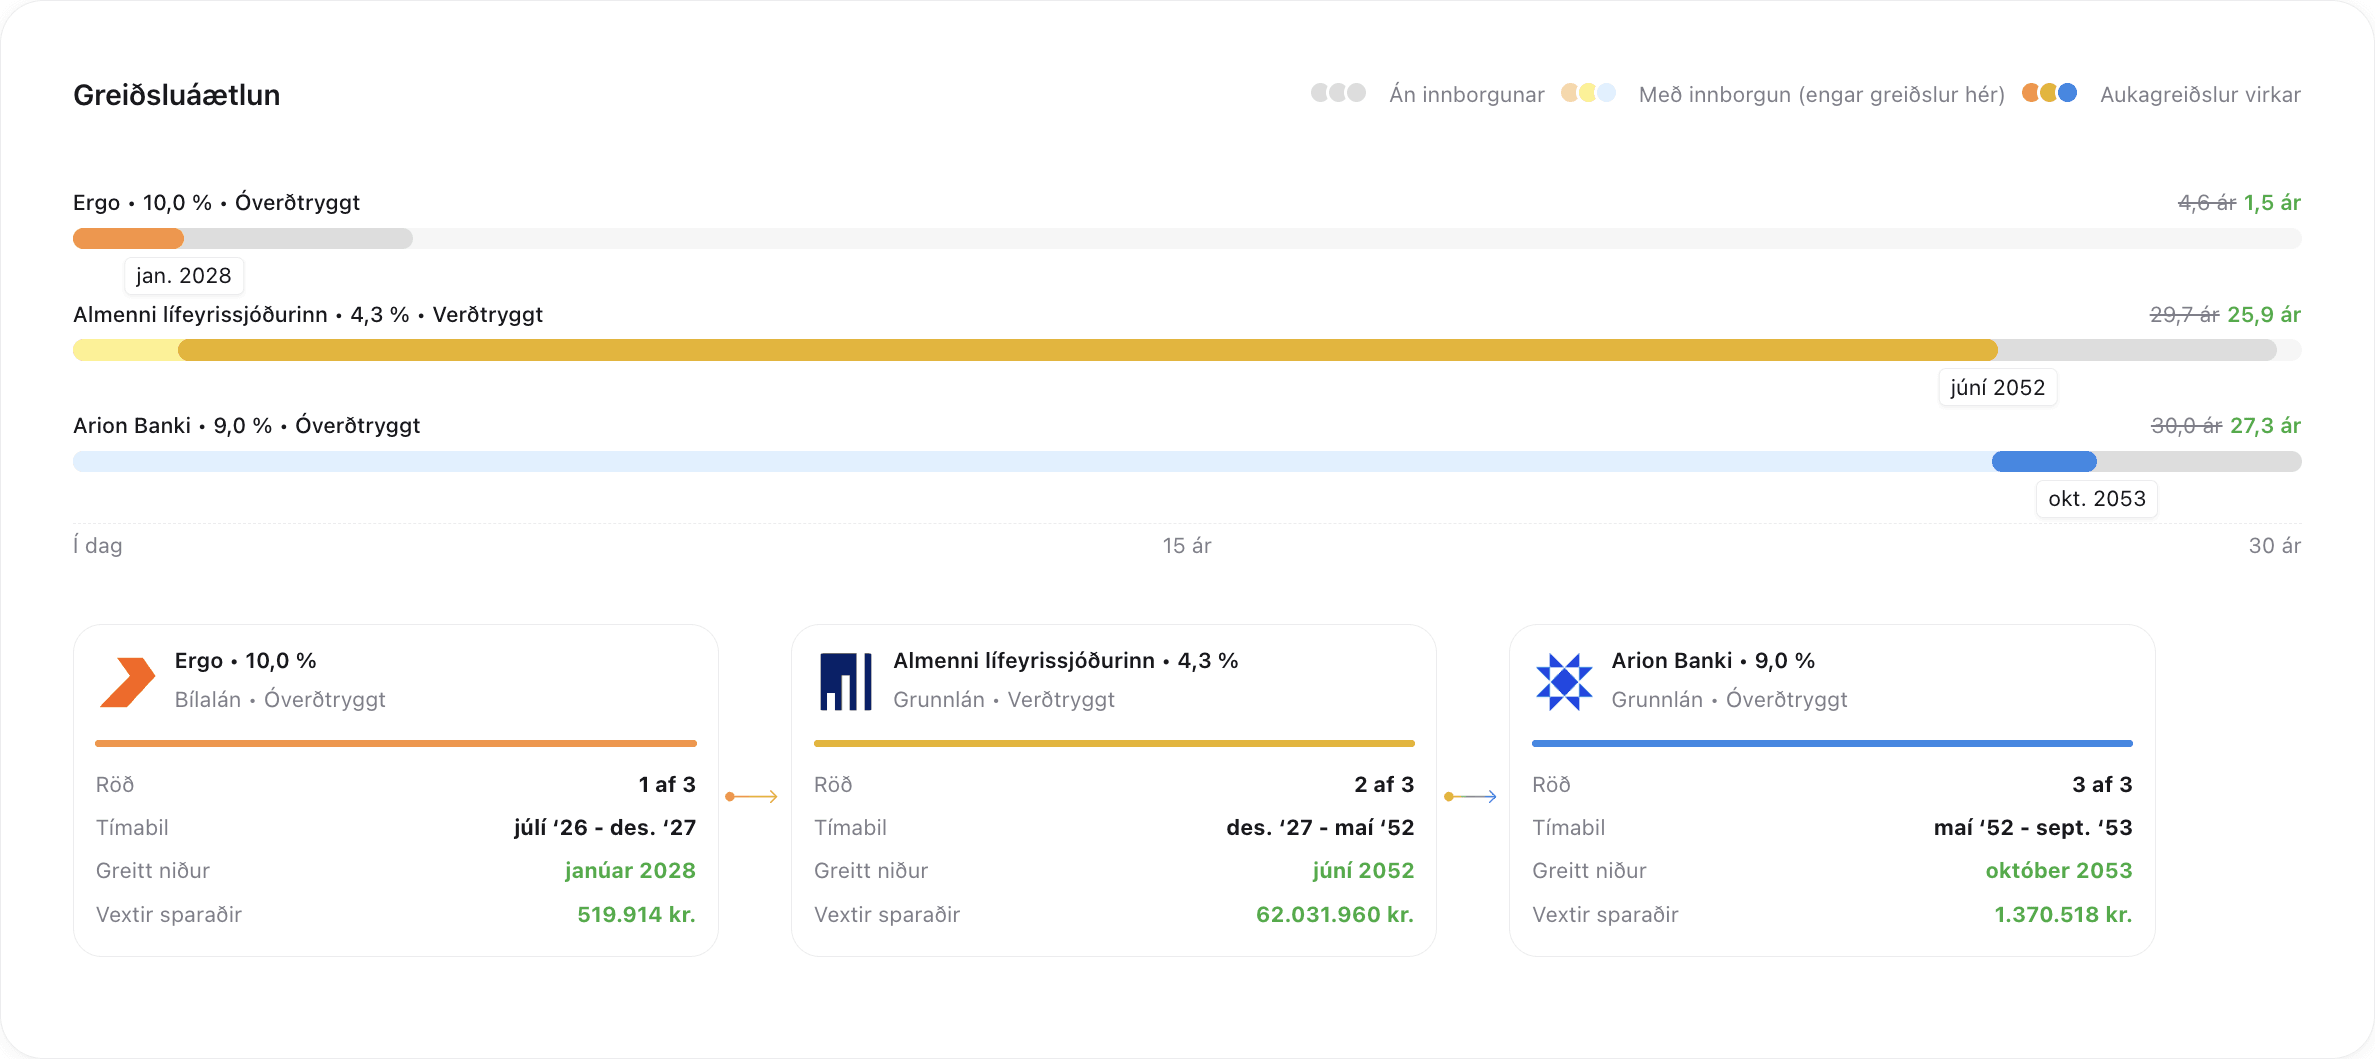Click the green '1,5 ár' duration for Ergo
The image size is (2375, 1059).
(2272, 203)
